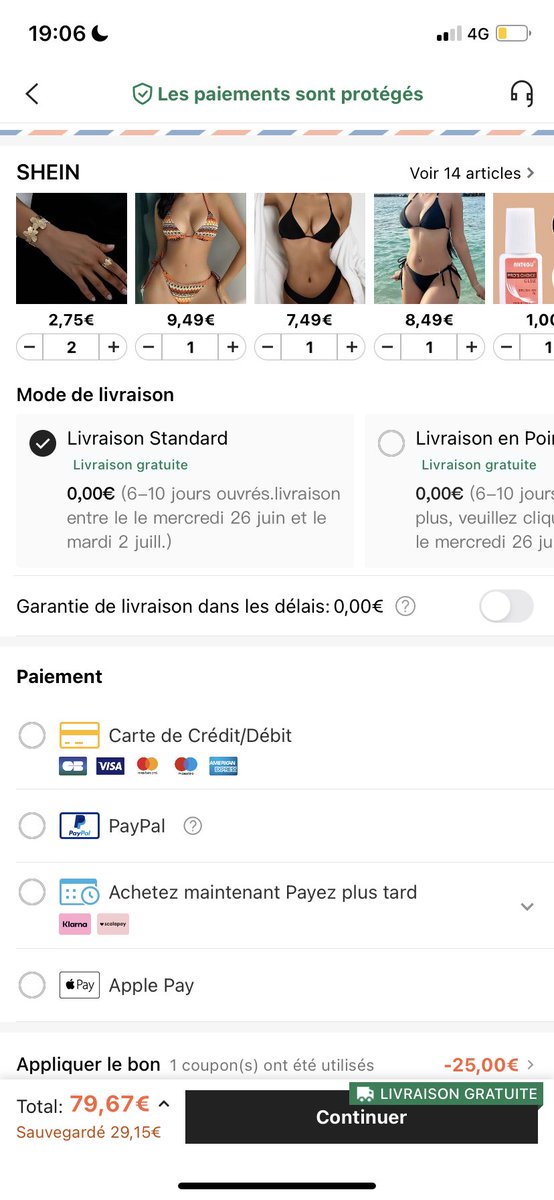Select Apple Pay payment radio button
The height and width of the screenshot is (1200, 554).
tap(32, 985)
